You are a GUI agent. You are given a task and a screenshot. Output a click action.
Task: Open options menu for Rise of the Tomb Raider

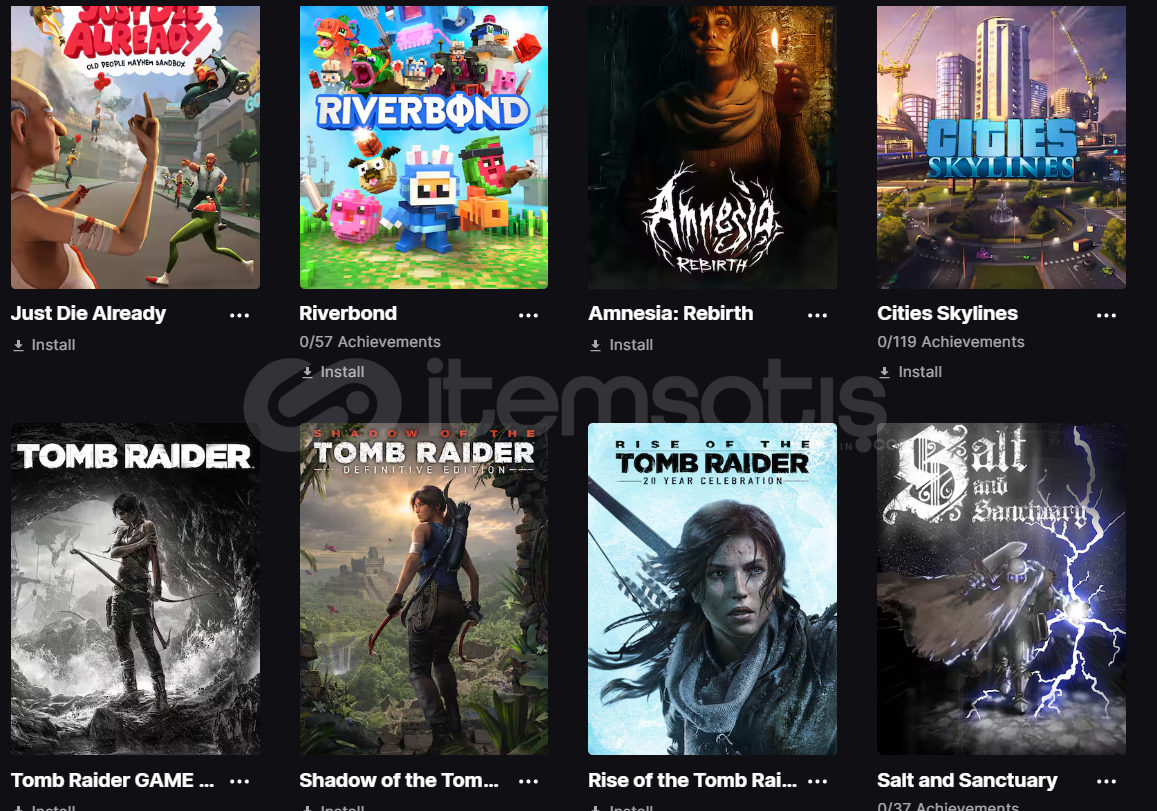(817, 781)
